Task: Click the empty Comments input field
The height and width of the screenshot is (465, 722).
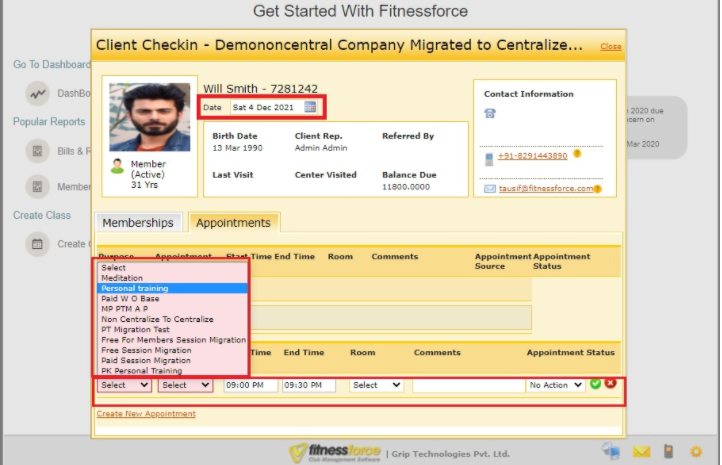Action: [468, 385]
